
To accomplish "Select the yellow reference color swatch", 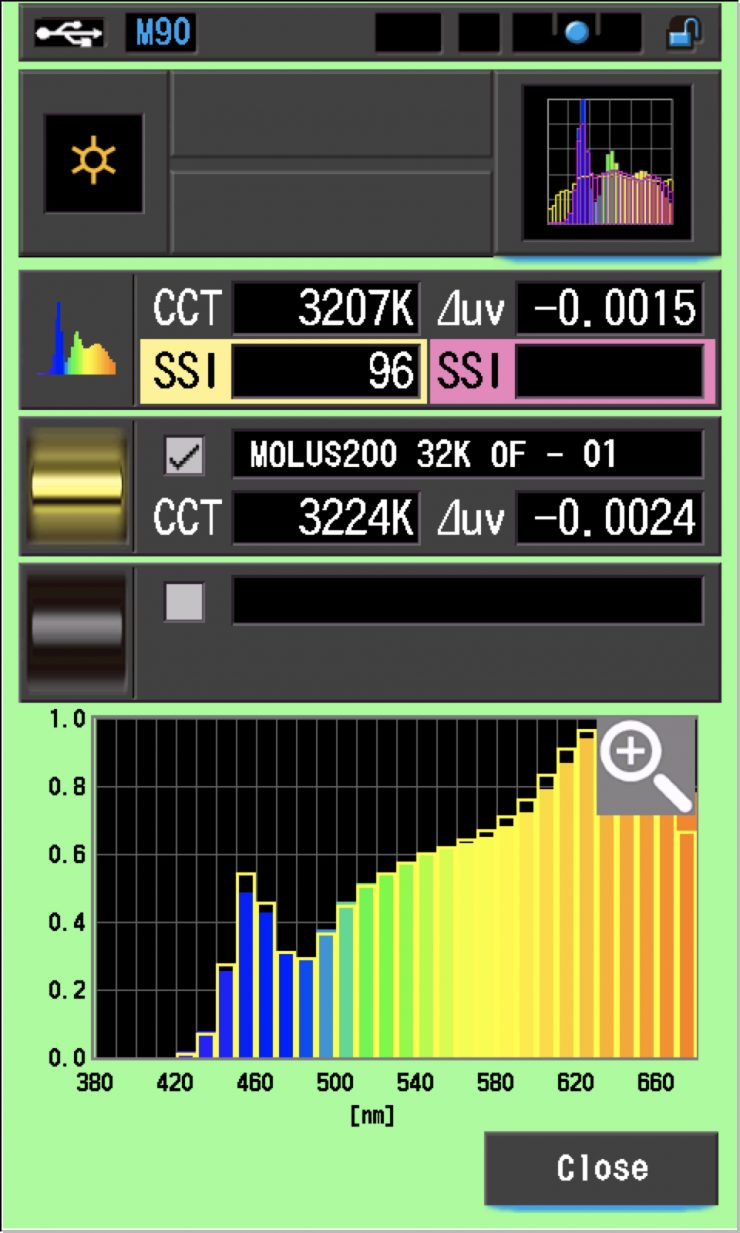I will 78,485.
